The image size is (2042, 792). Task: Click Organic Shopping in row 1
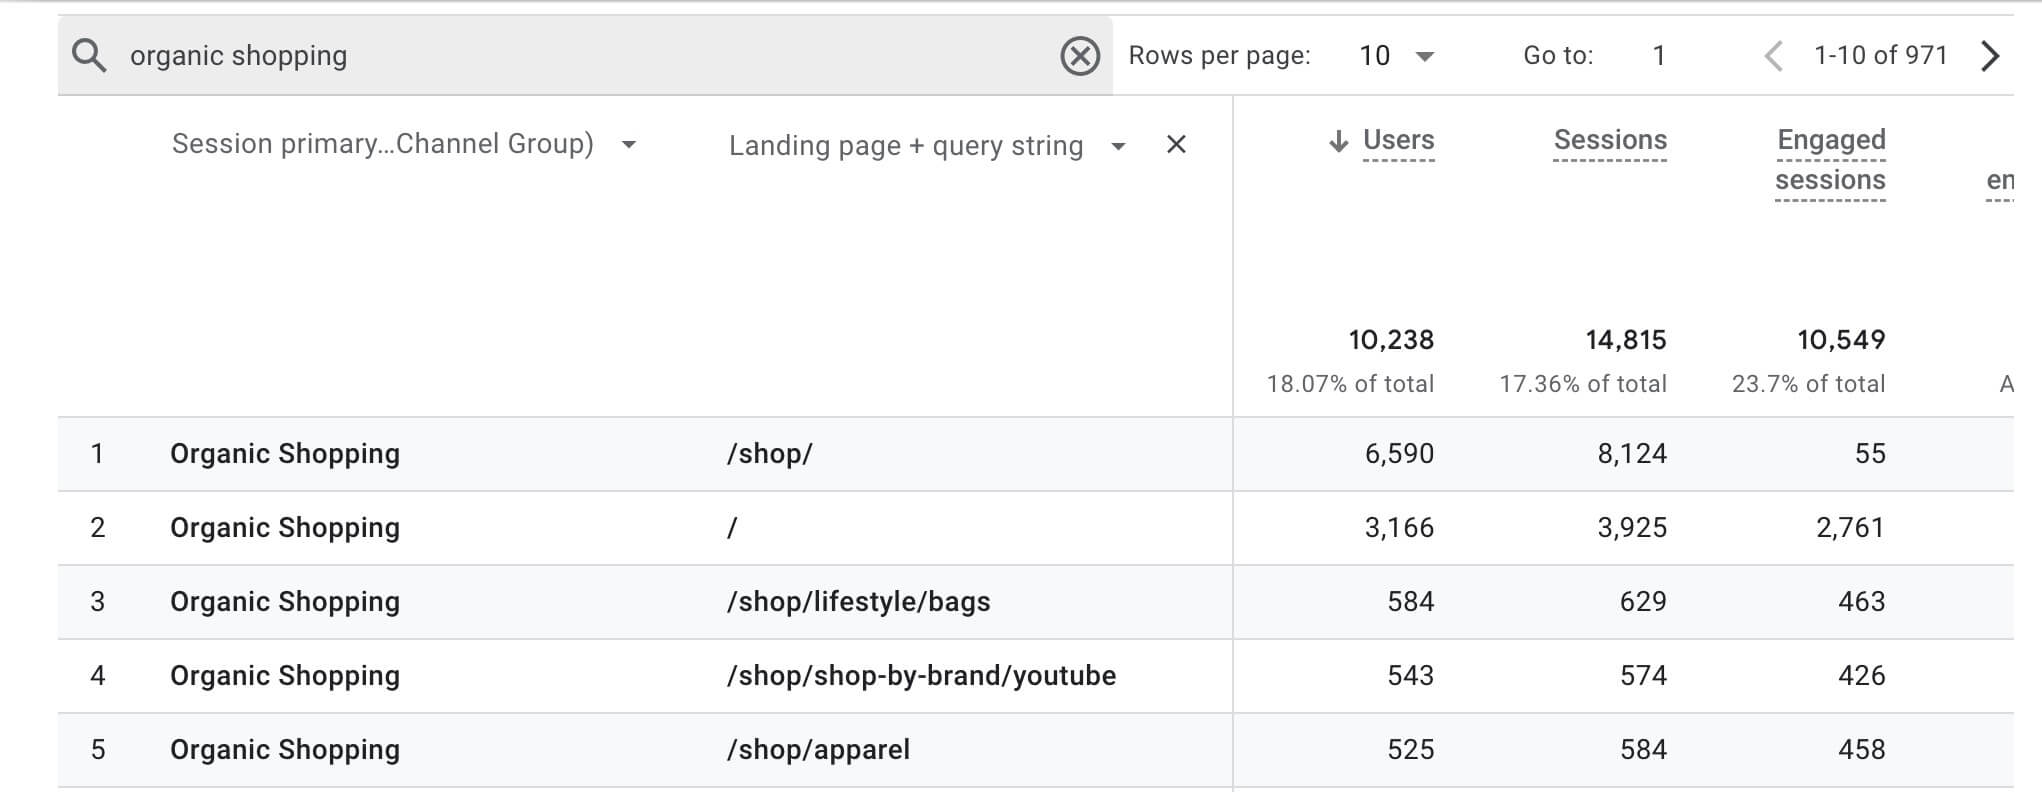tap(285, 454)
